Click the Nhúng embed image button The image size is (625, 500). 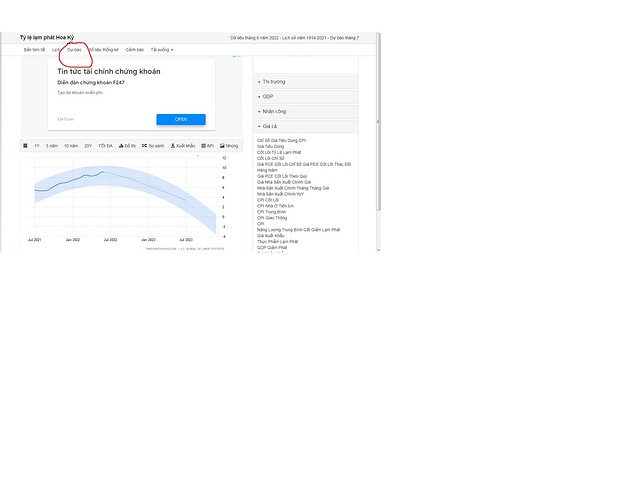click(230, 145)
